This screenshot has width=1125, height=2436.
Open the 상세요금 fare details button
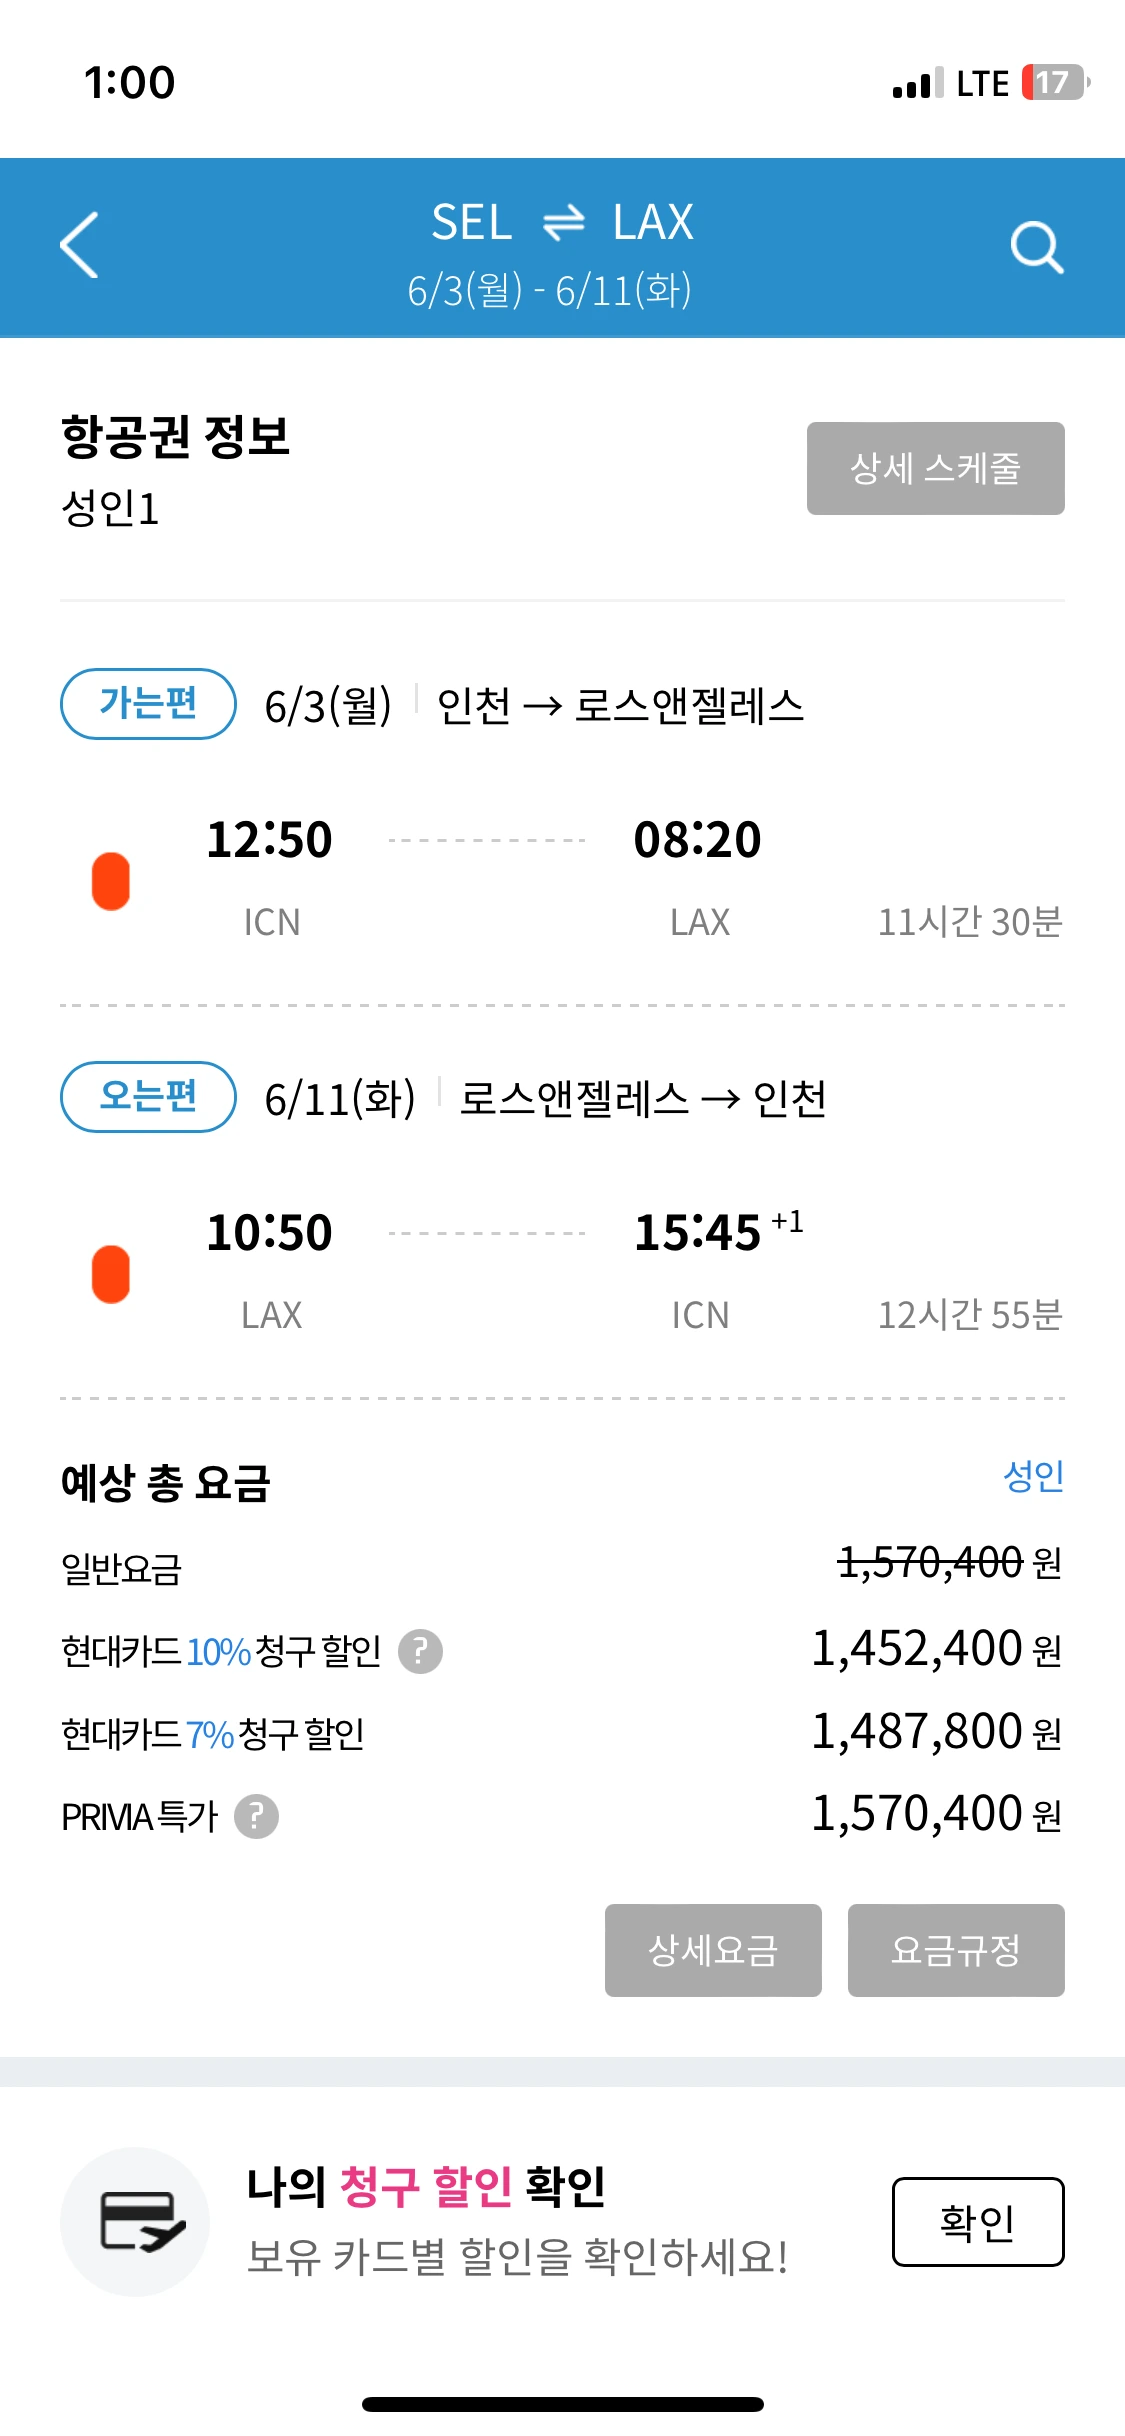[713, 1950]
